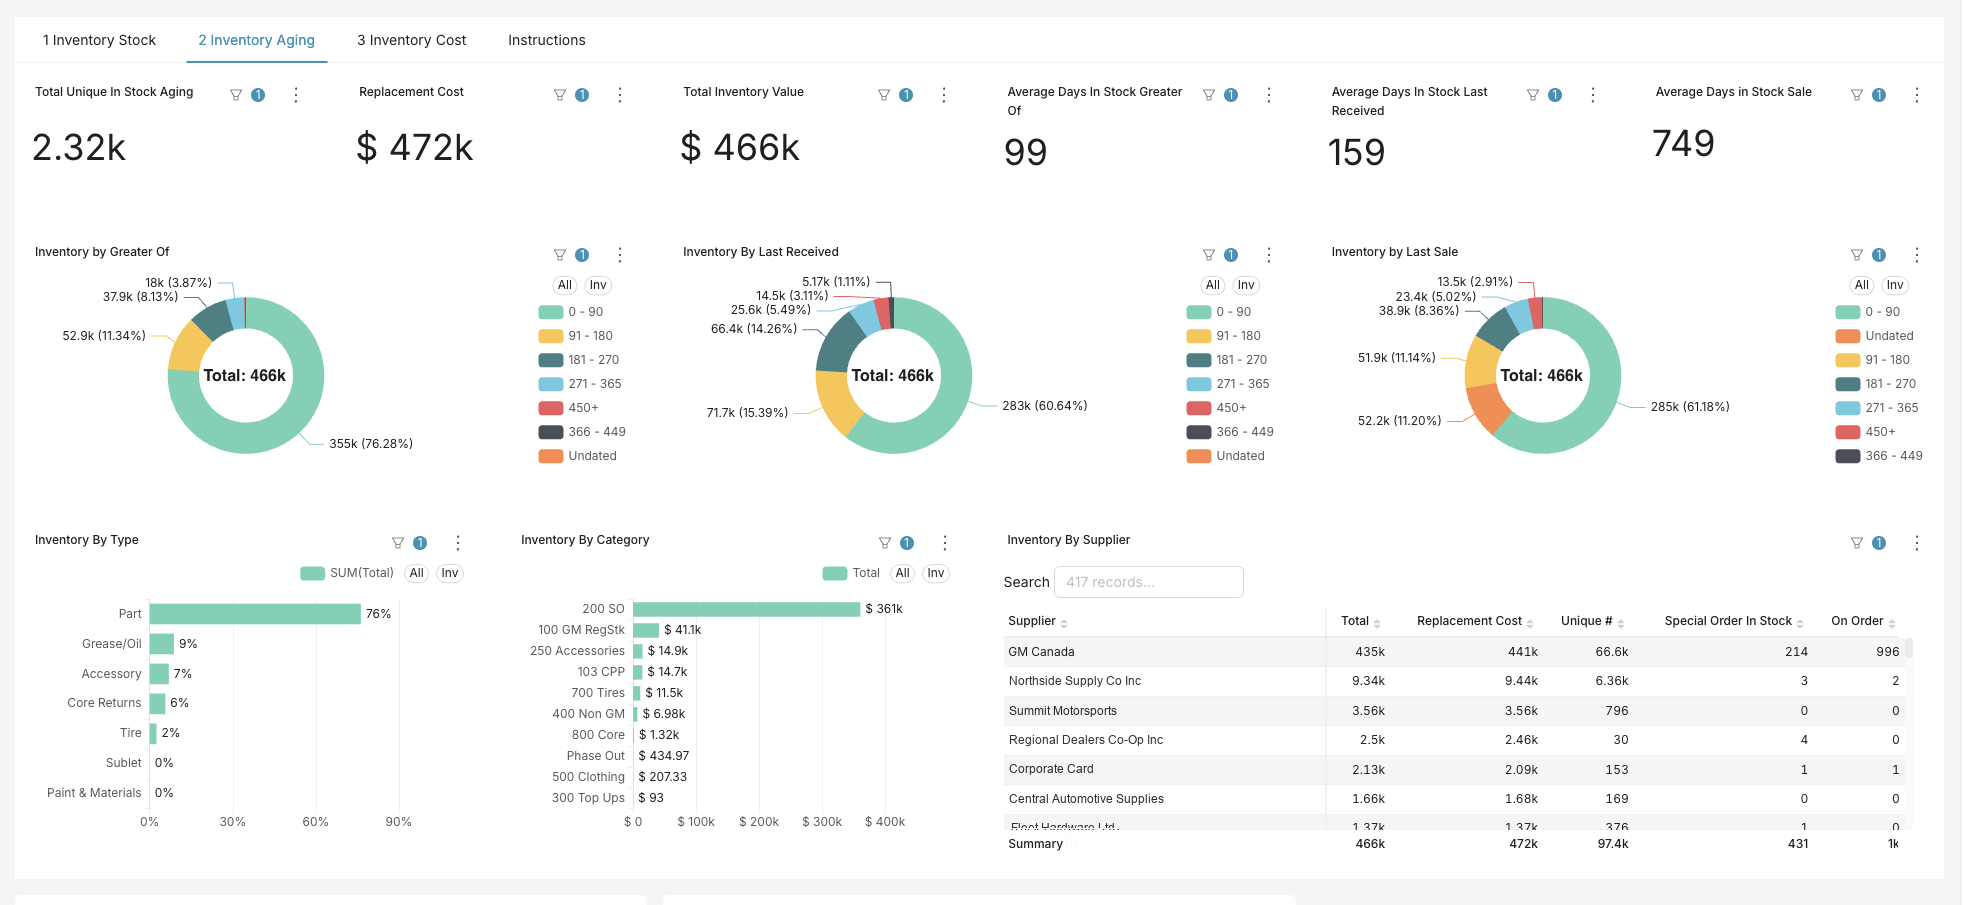
Task: Click filter icon on Inventory By Type chart
Action: click(x=398, y=543)
